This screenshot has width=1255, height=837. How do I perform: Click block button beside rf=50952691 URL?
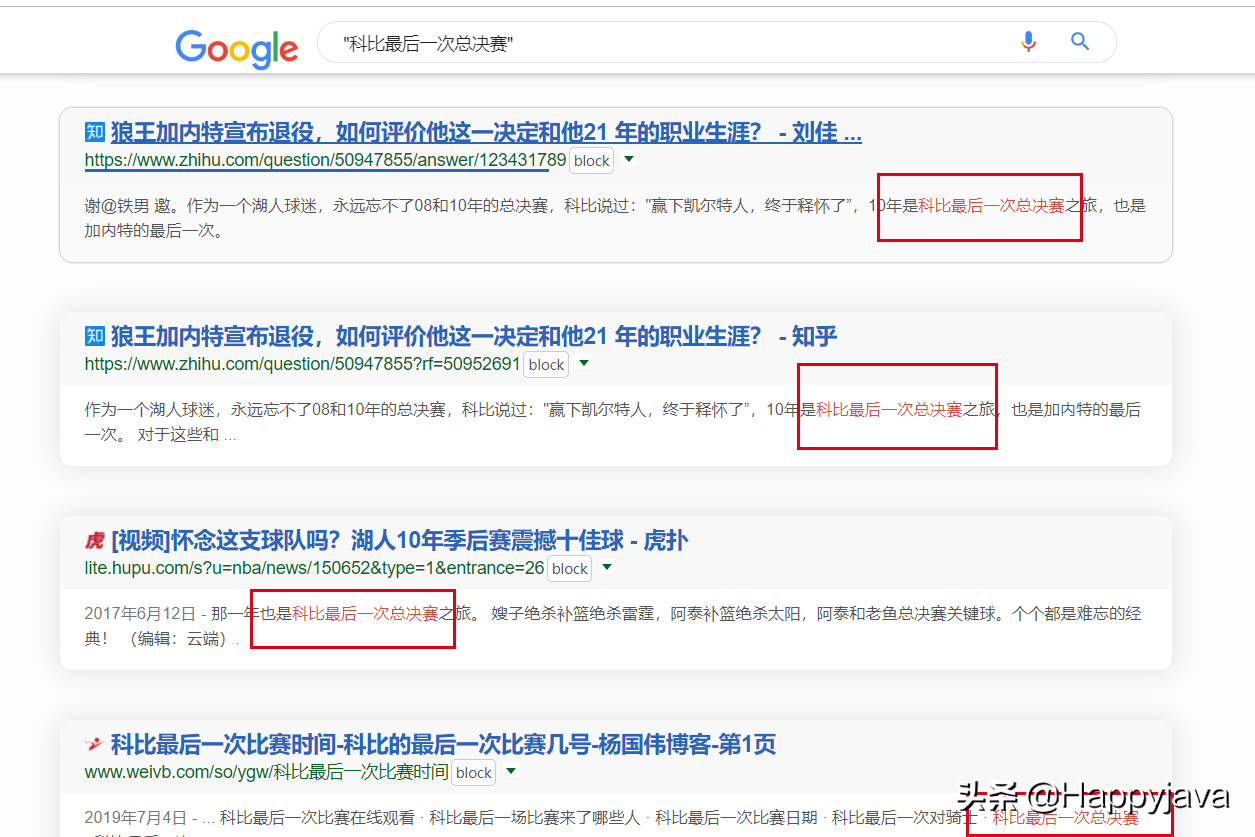click(x=546, y=364)
